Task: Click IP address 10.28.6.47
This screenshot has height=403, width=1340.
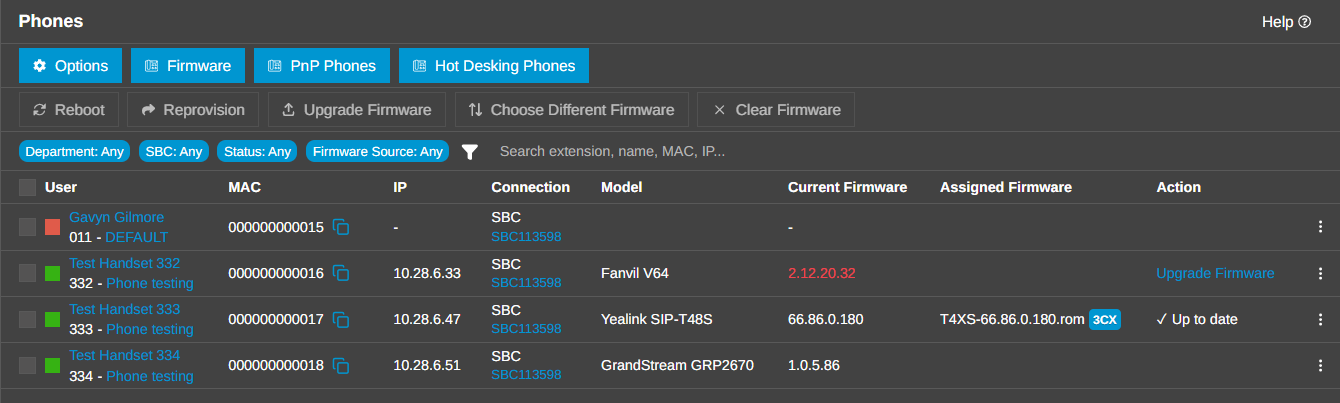Action: 427,319
